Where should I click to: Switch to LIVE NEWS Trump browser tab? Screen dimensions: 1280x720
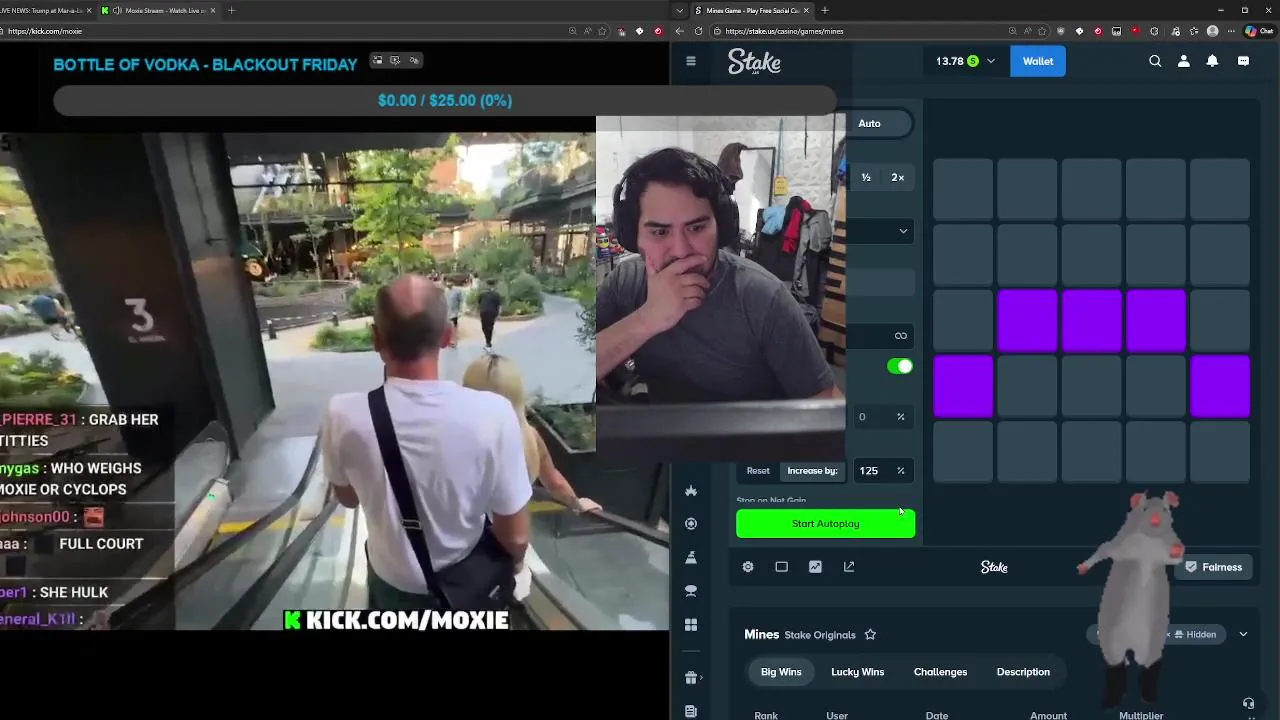point(48,10)
